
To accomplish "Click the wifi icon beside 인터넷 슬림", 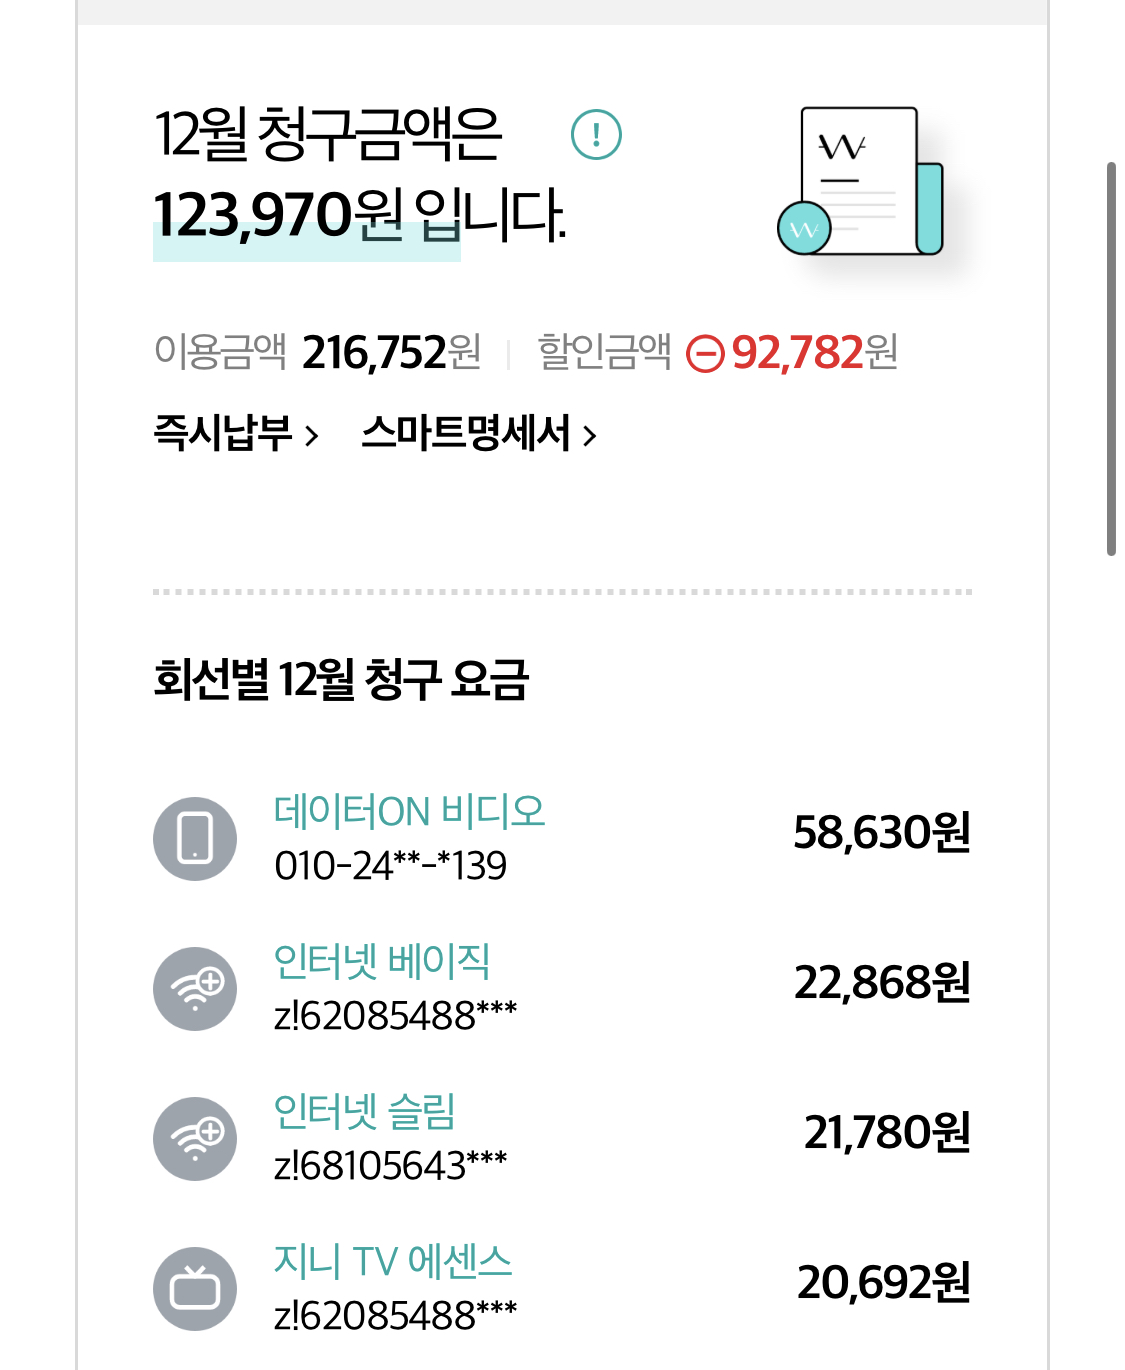I will 195,1138.
